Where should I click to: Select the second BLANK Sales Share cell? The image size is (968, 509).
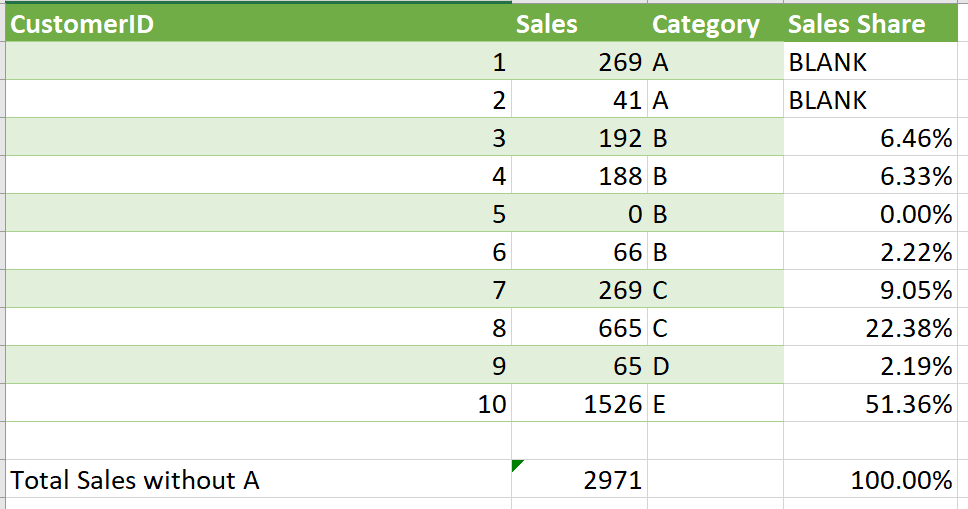click(870, 99)
